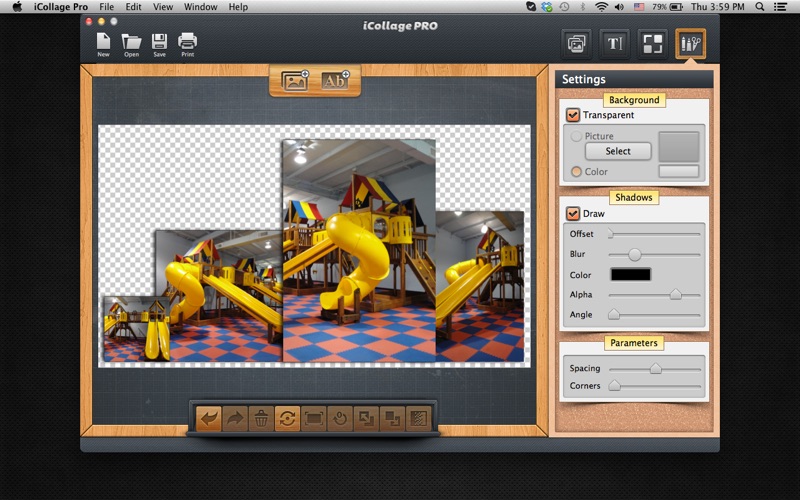800x500 pixels.
Task: Open the layout grid panel icon
Action: coord(652,43)
